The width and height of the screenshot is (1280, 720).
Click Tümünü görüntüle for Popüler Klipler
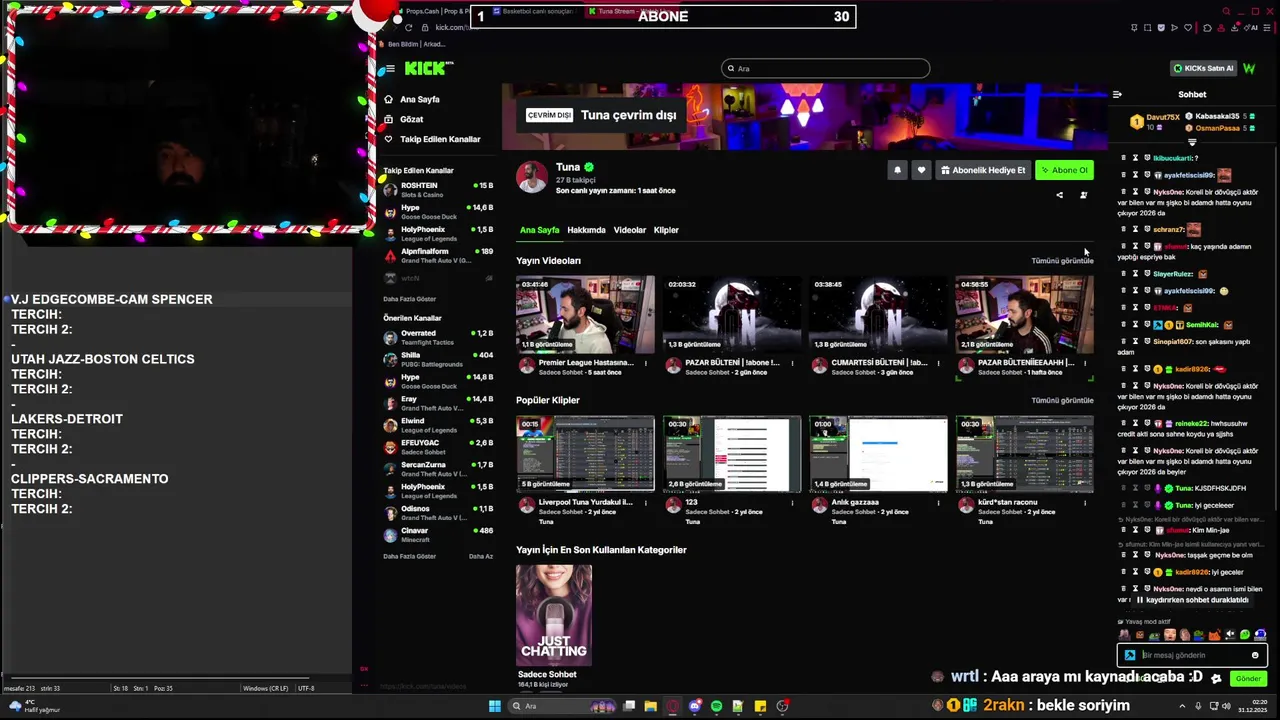(x=1062, y=400)
